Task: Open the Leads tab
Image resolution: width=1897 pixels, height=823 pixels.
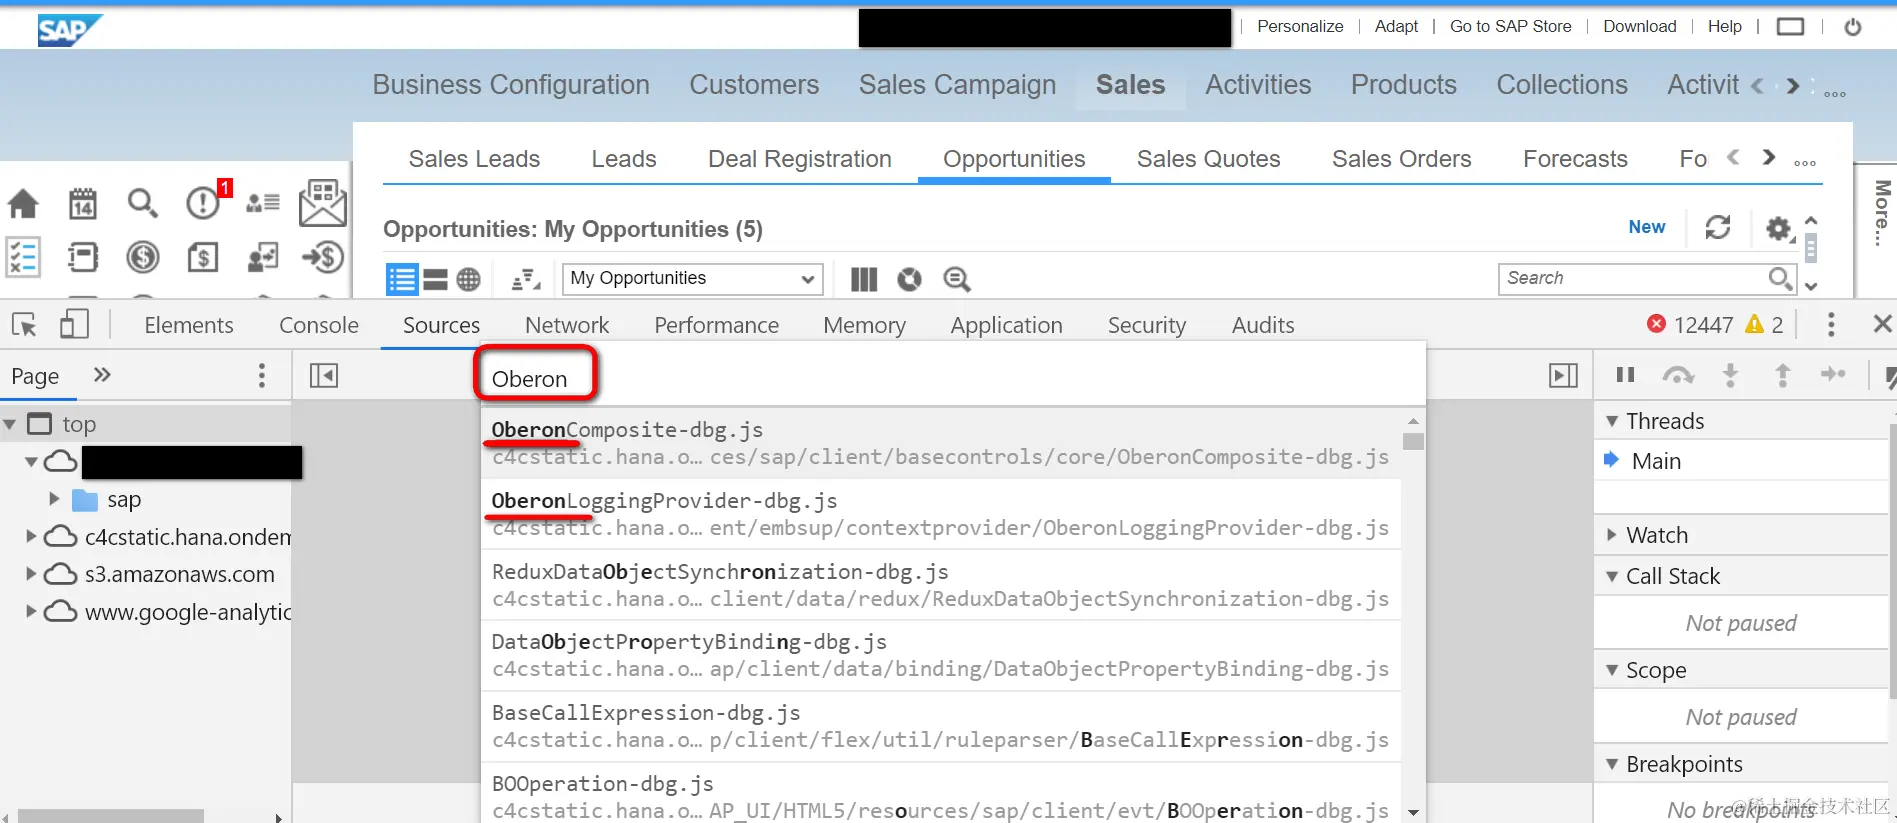Action: click(x=623, y=159)
